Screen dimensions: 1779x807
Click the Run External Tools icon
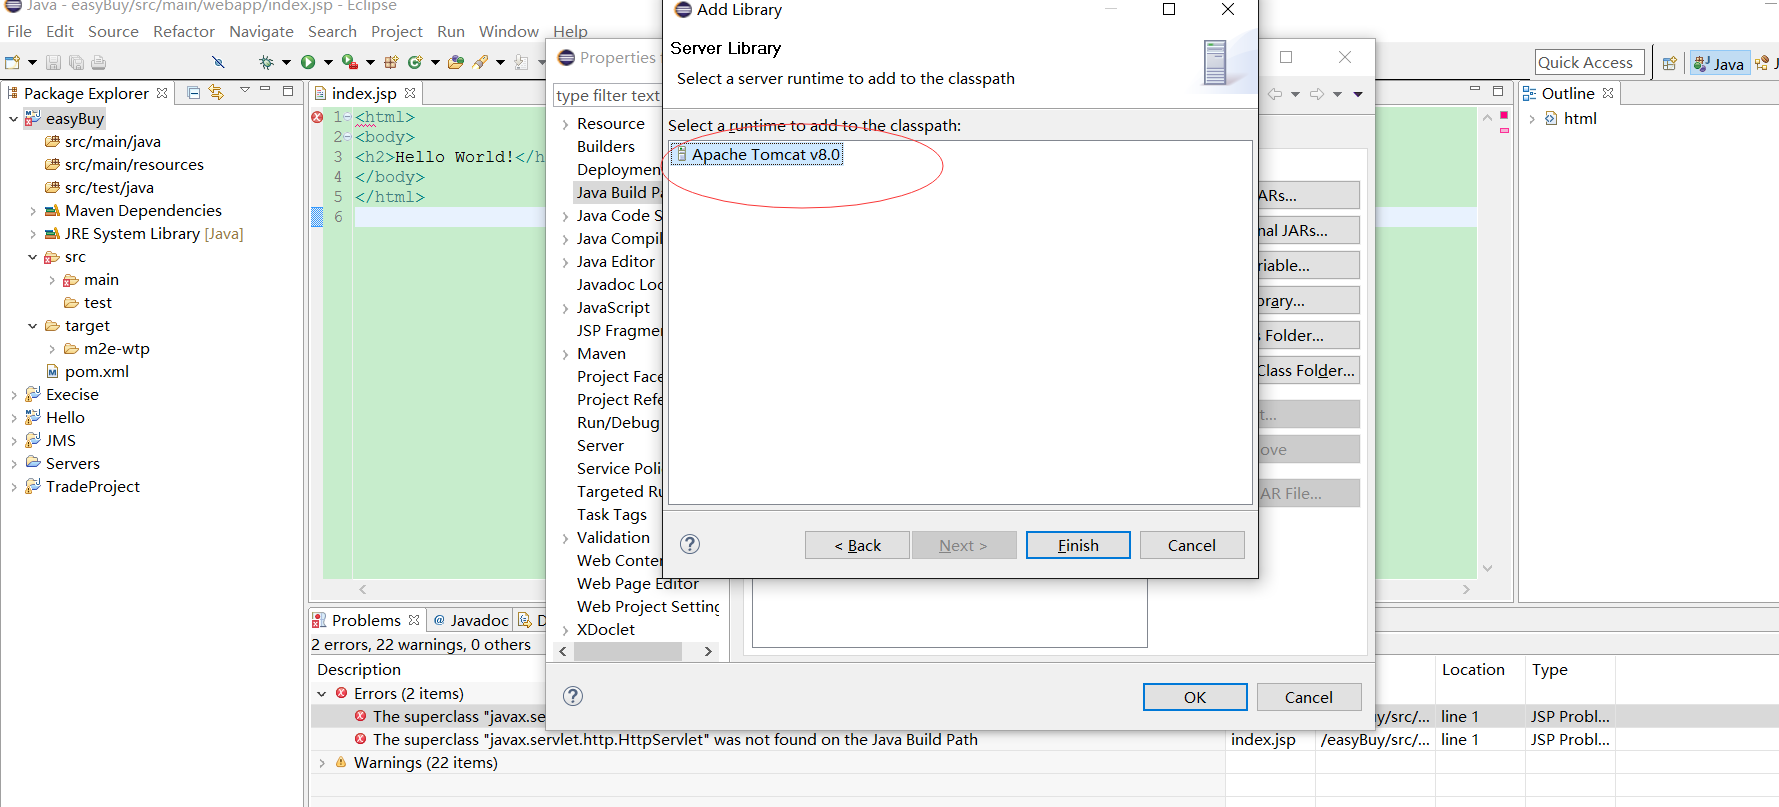[349, 62]
